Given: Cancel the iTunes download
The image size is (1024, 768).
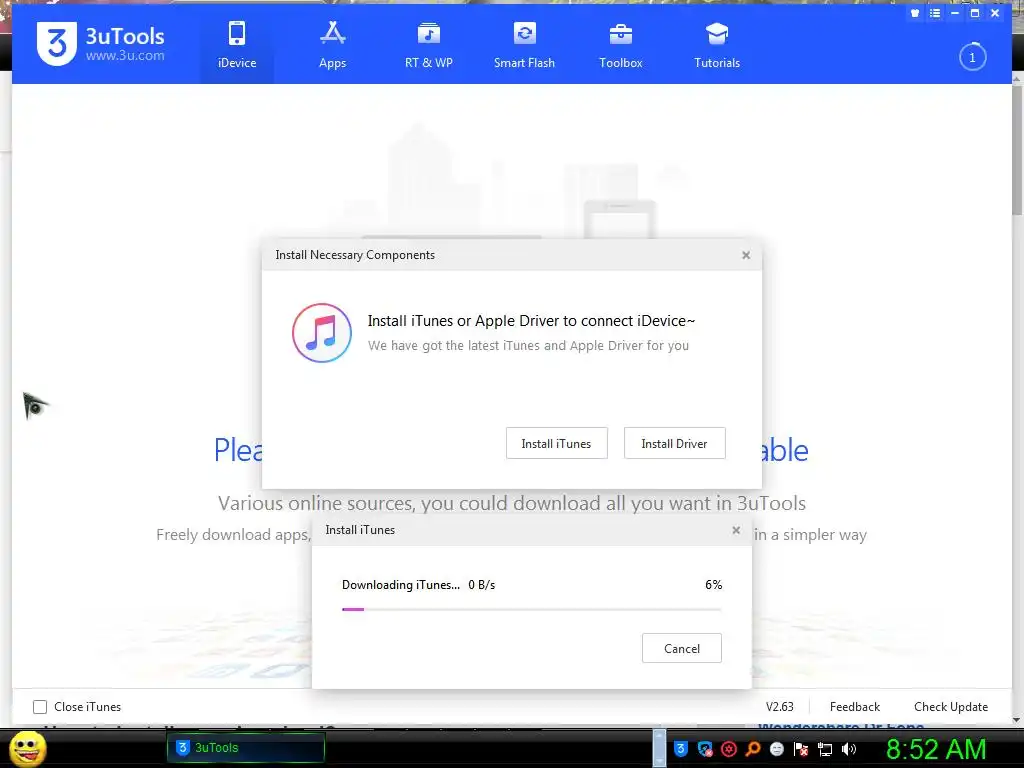Looking at the screenshot, I should coord(682,648).
